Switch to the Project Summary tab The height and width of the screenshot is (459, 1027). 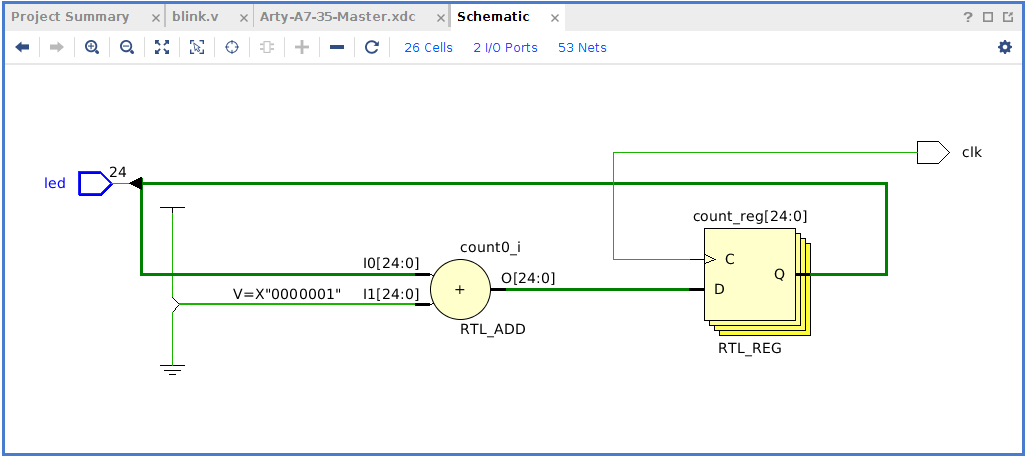click(x=70, y=17)
